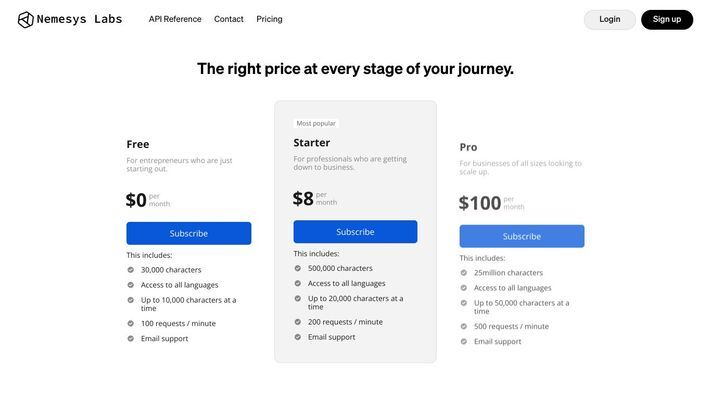Click check icon beside Free plan Email support

(x=131, y=338)
